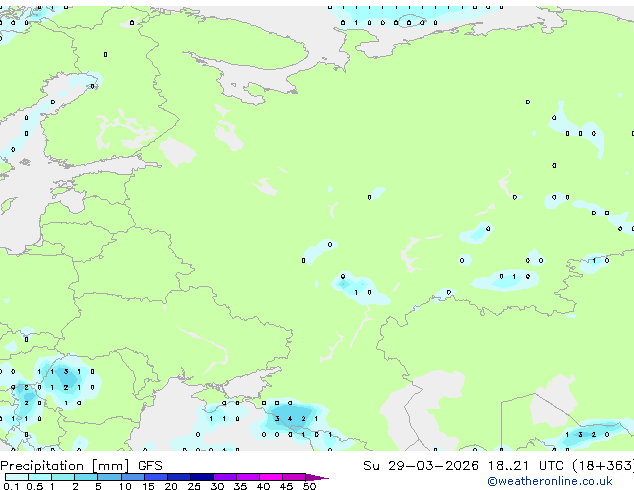Open the weatheronline.co.uk copyright link
Screen dimensions: 634x490
pyautogui.click(x=549, y=481)
